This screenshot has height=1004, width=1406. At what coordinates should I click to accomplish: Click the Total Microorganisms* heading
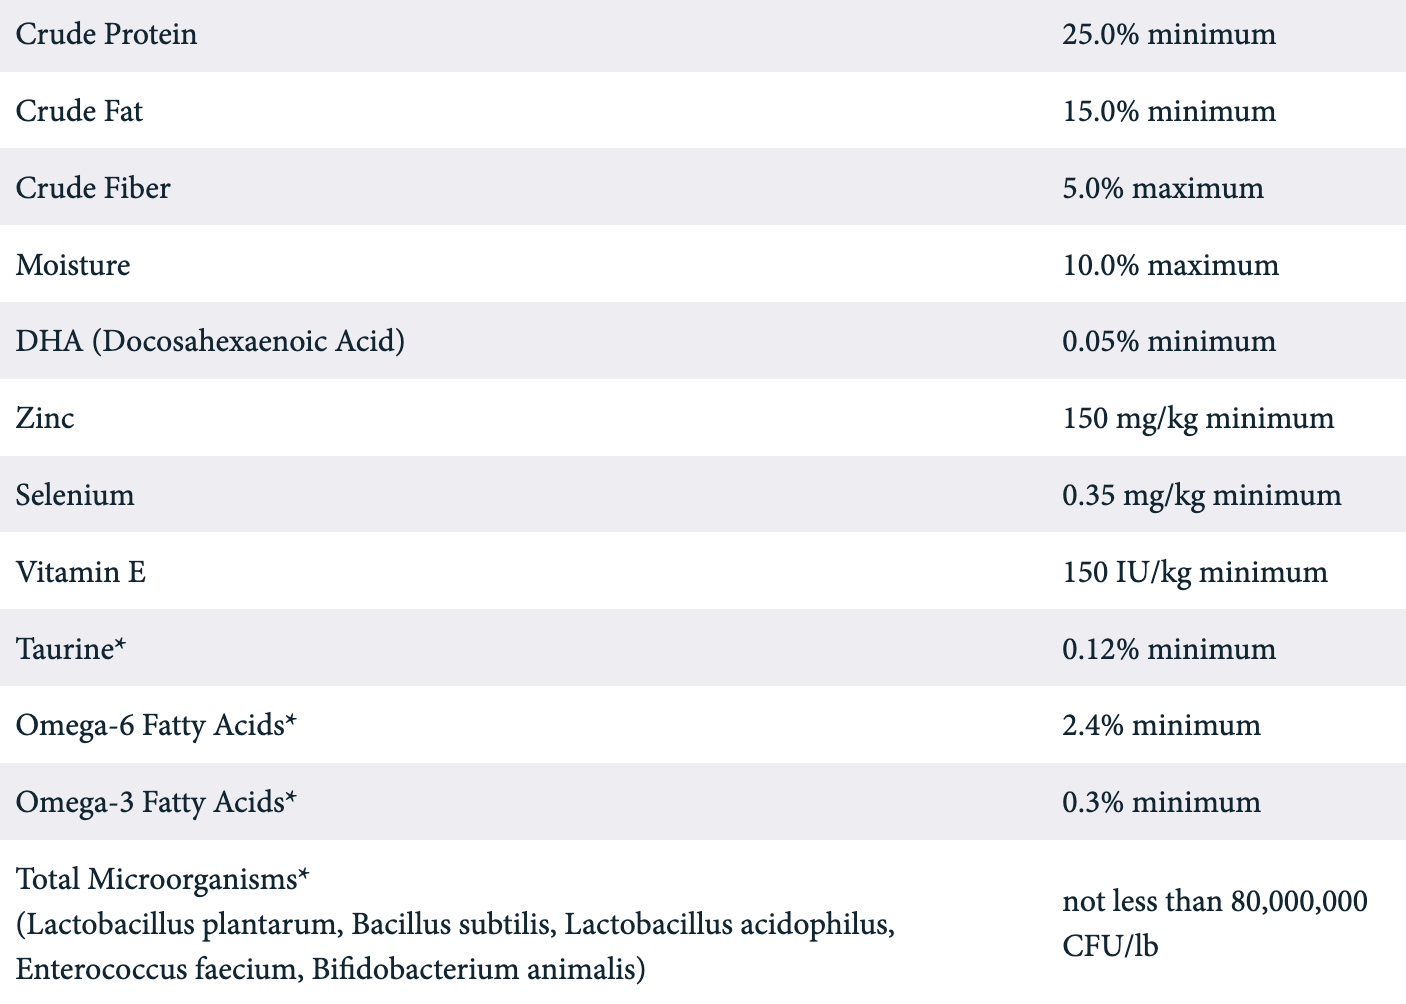[162, 879]
